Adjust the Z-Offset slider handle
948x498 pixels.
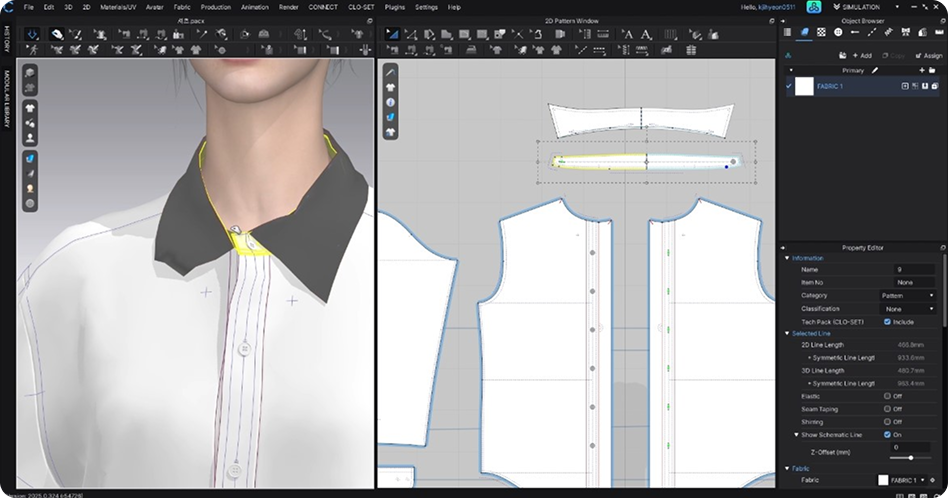click(x=910, y=458)
